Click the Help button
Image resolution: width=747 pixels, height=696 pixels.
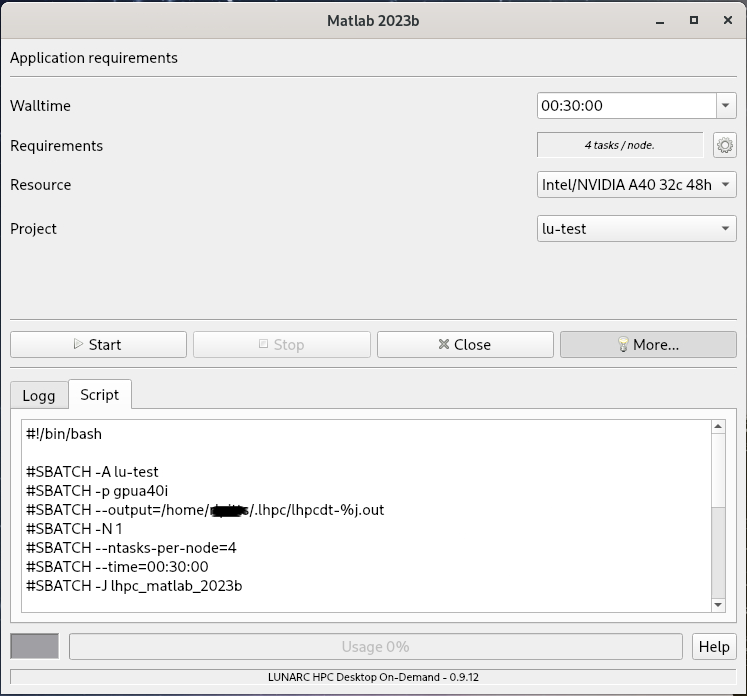[x=714, y=646]
